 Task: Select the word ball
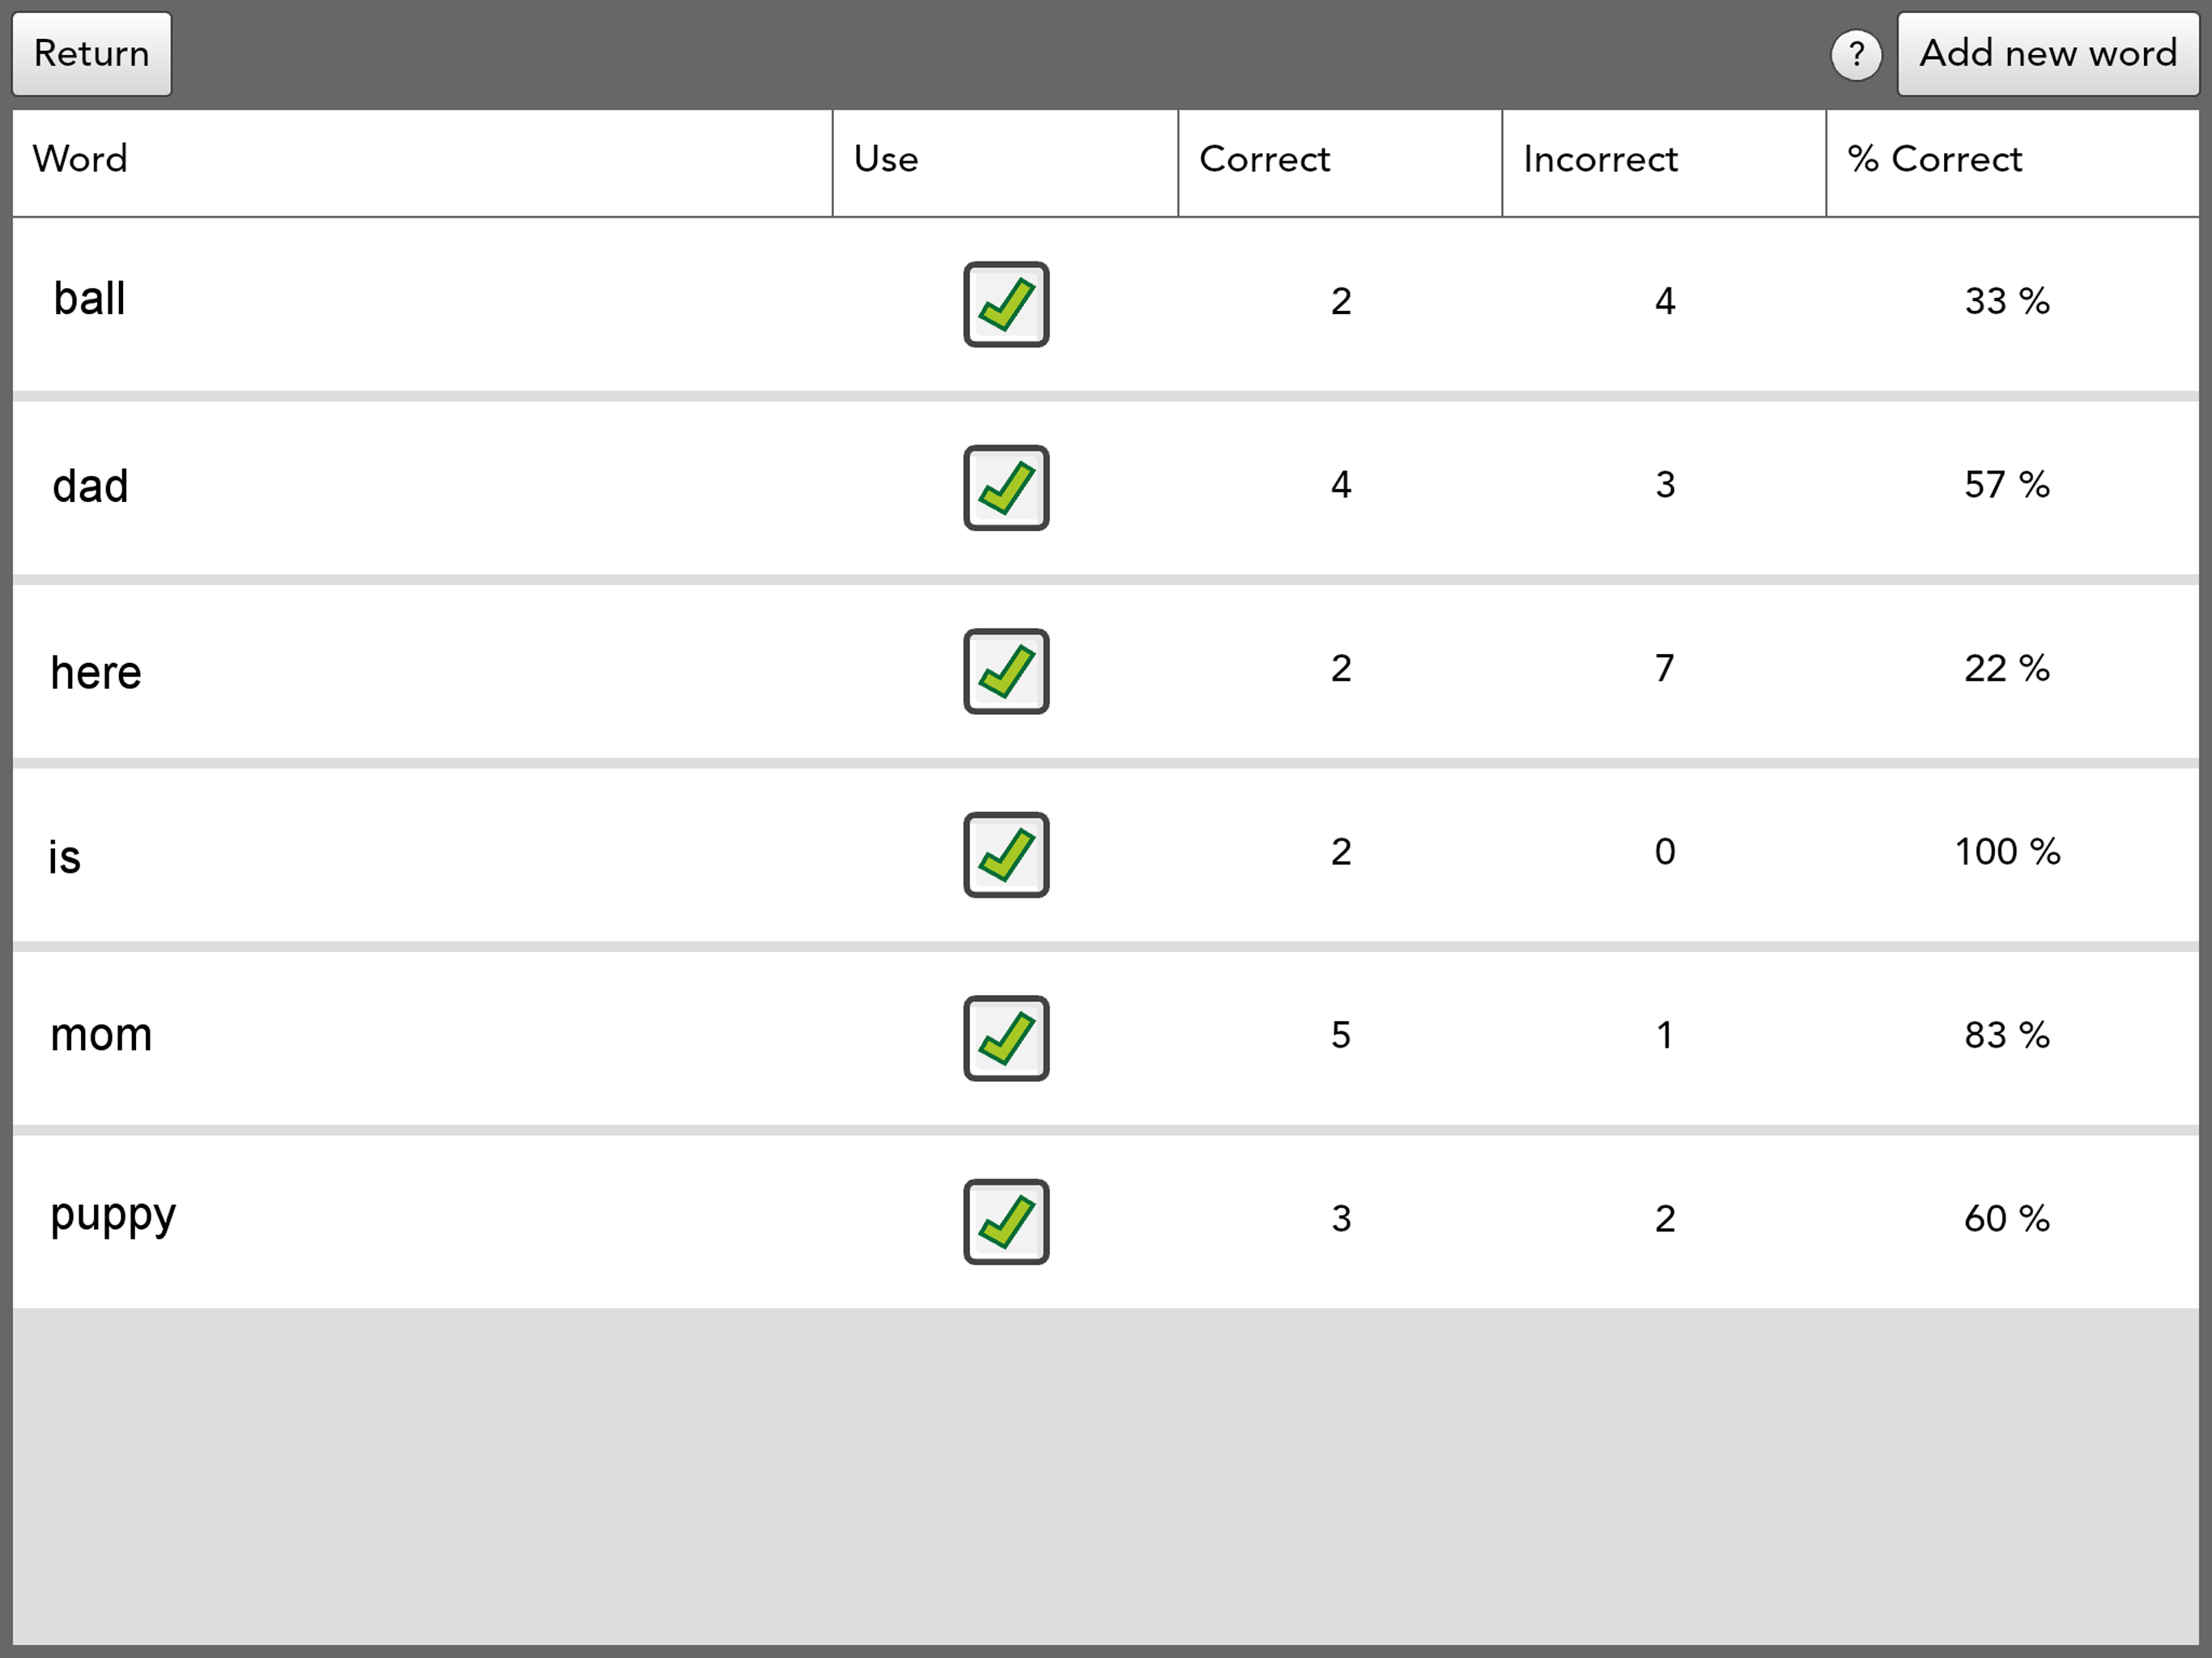pos(90,299)
